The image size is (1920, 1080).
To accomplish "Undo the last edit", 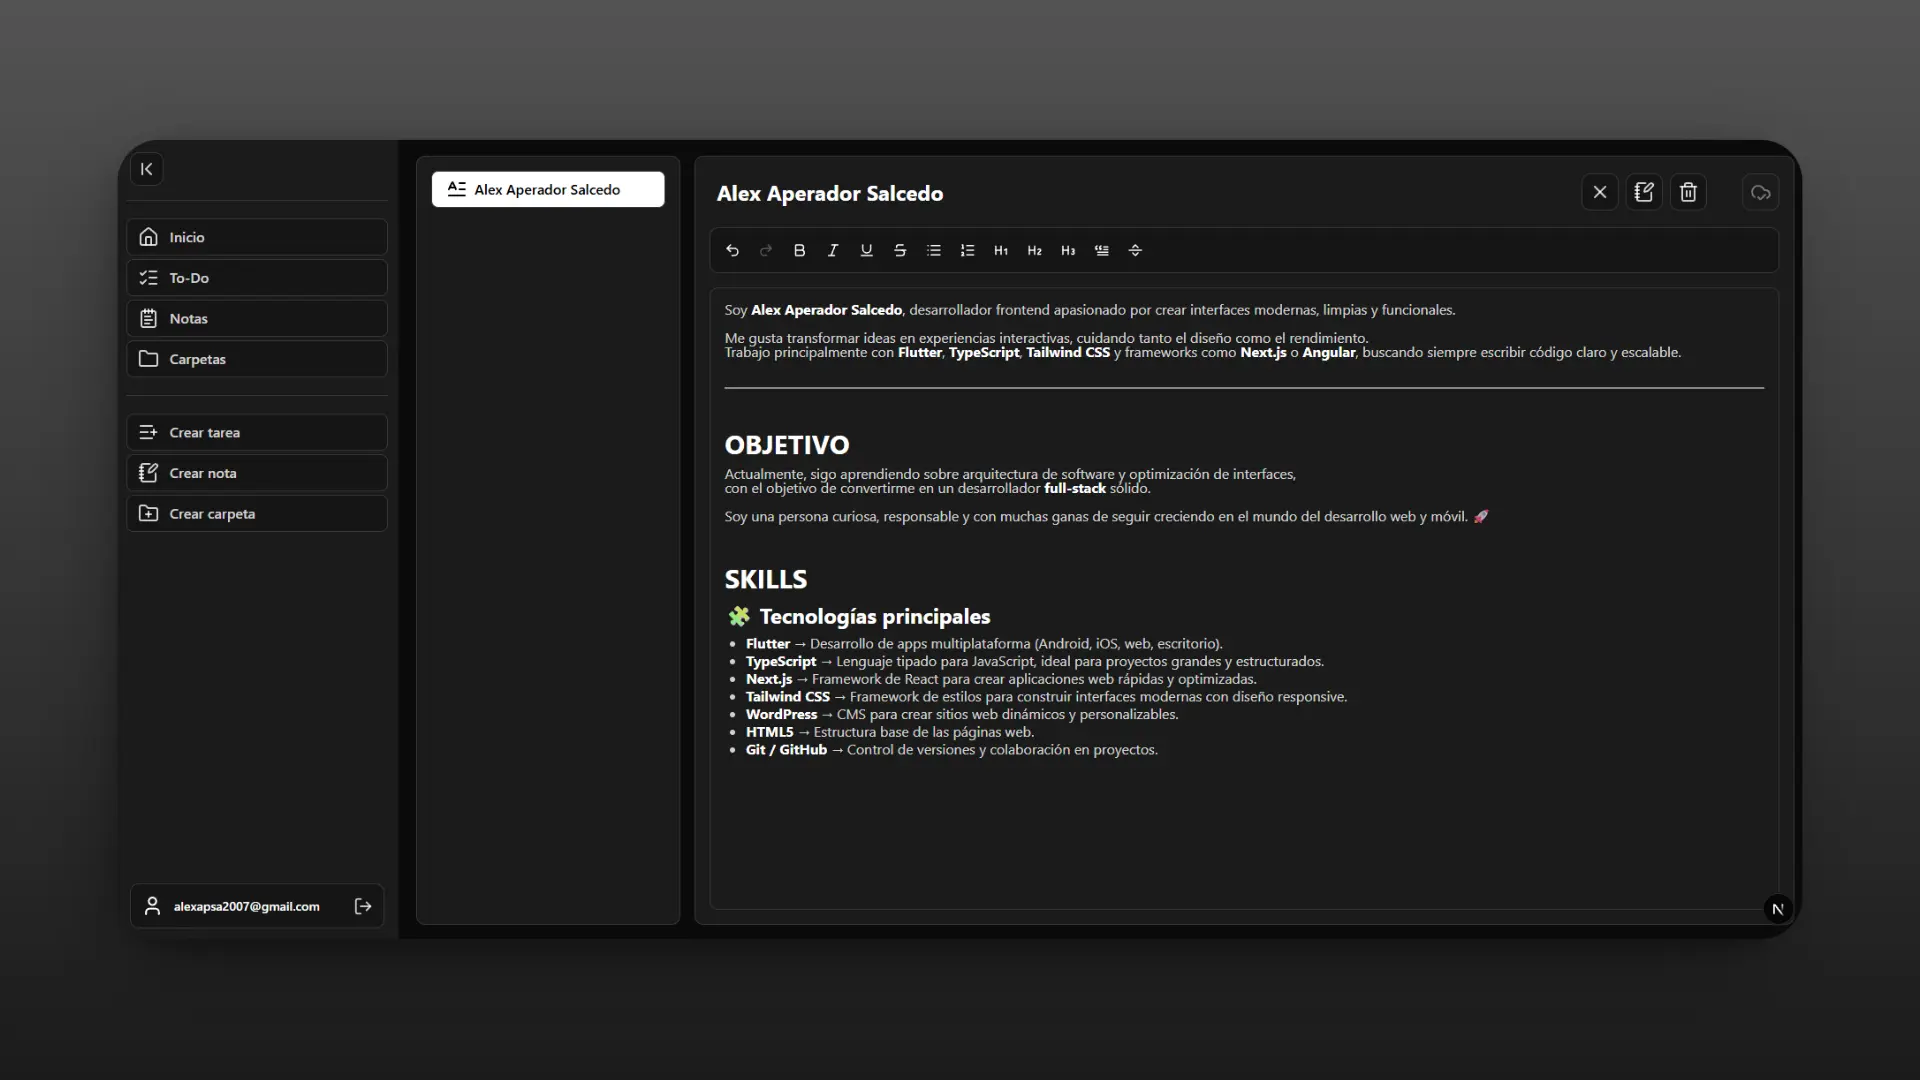I will 732,251.
